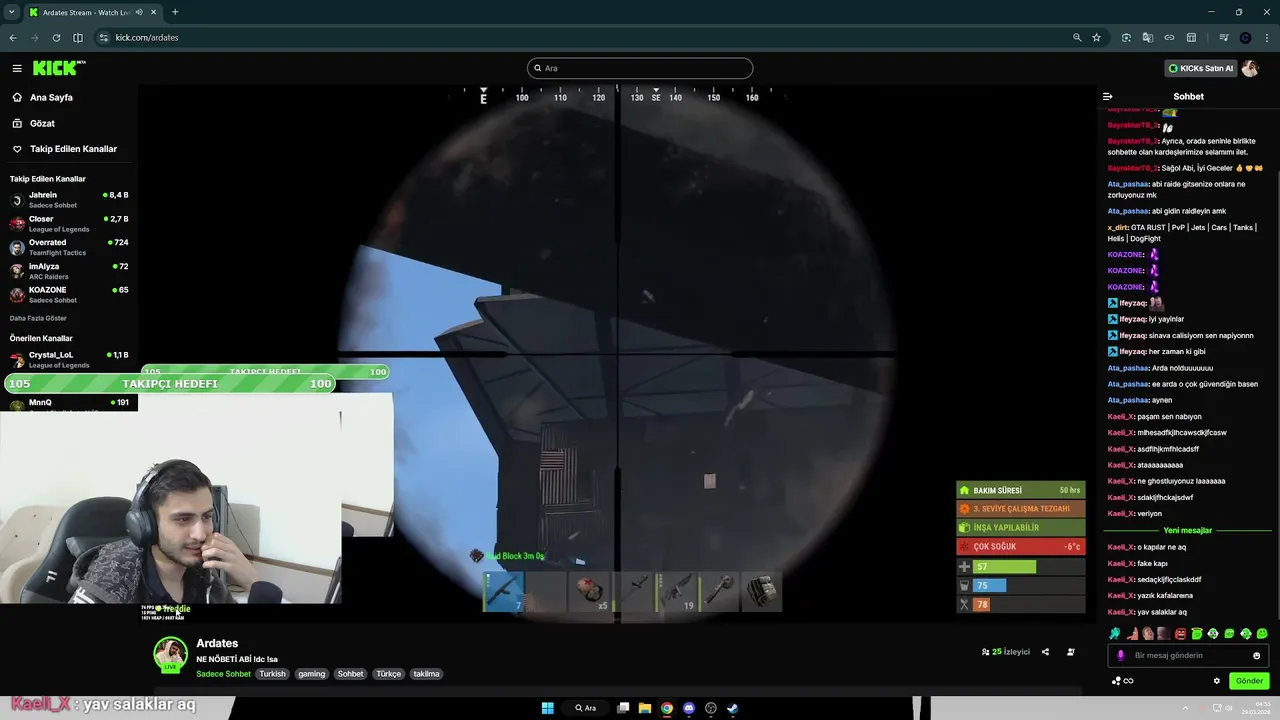
Task: Click the taskbar Ara search box
Action: (x=586, y=708)
